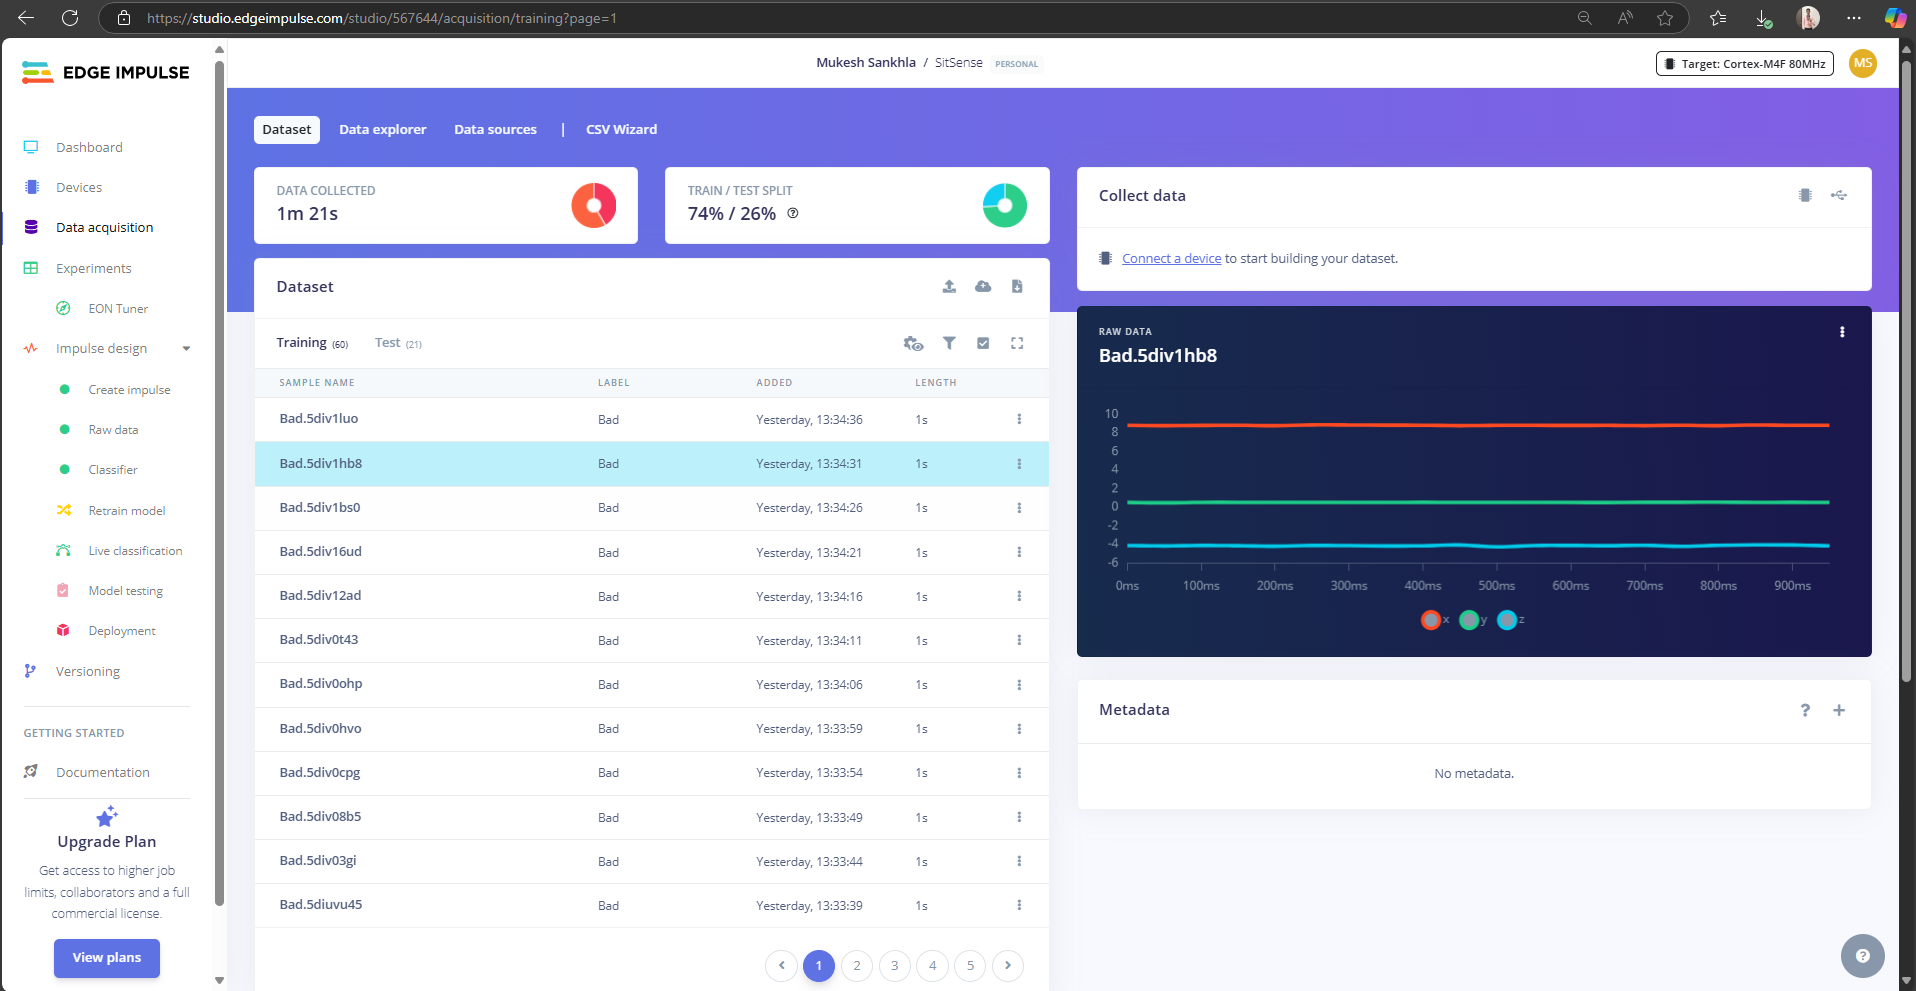
Task: Switch to Data explorer tab
Action: [x=382, y=129]
